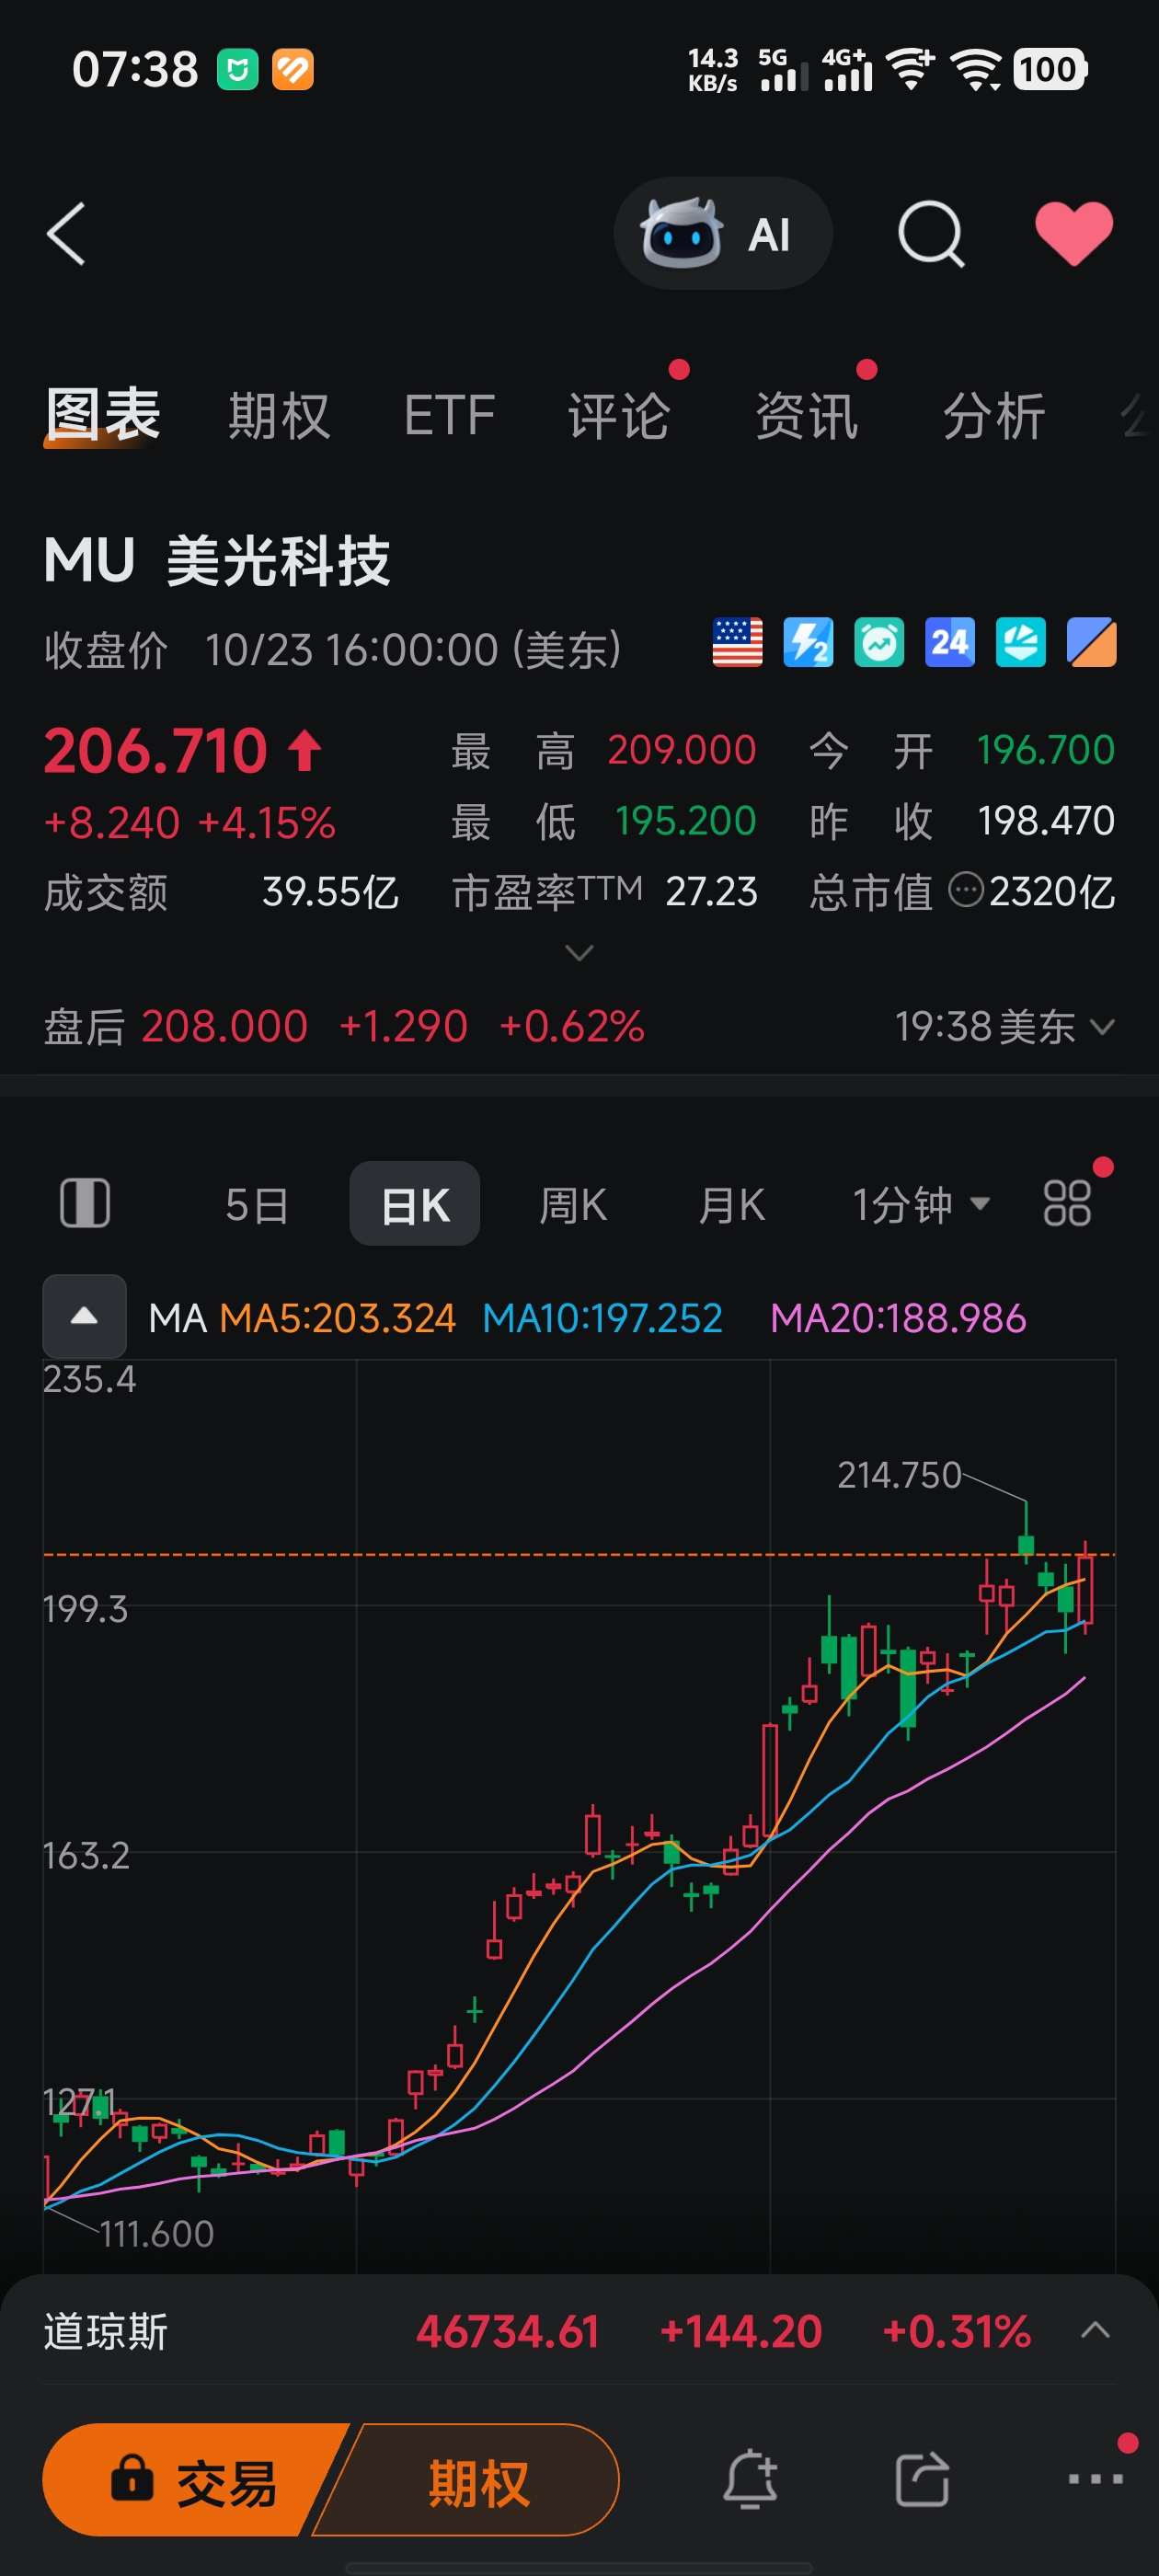
Task: Expand the 道琼斯 index bar chevron
Action: coord(1096,2330)
